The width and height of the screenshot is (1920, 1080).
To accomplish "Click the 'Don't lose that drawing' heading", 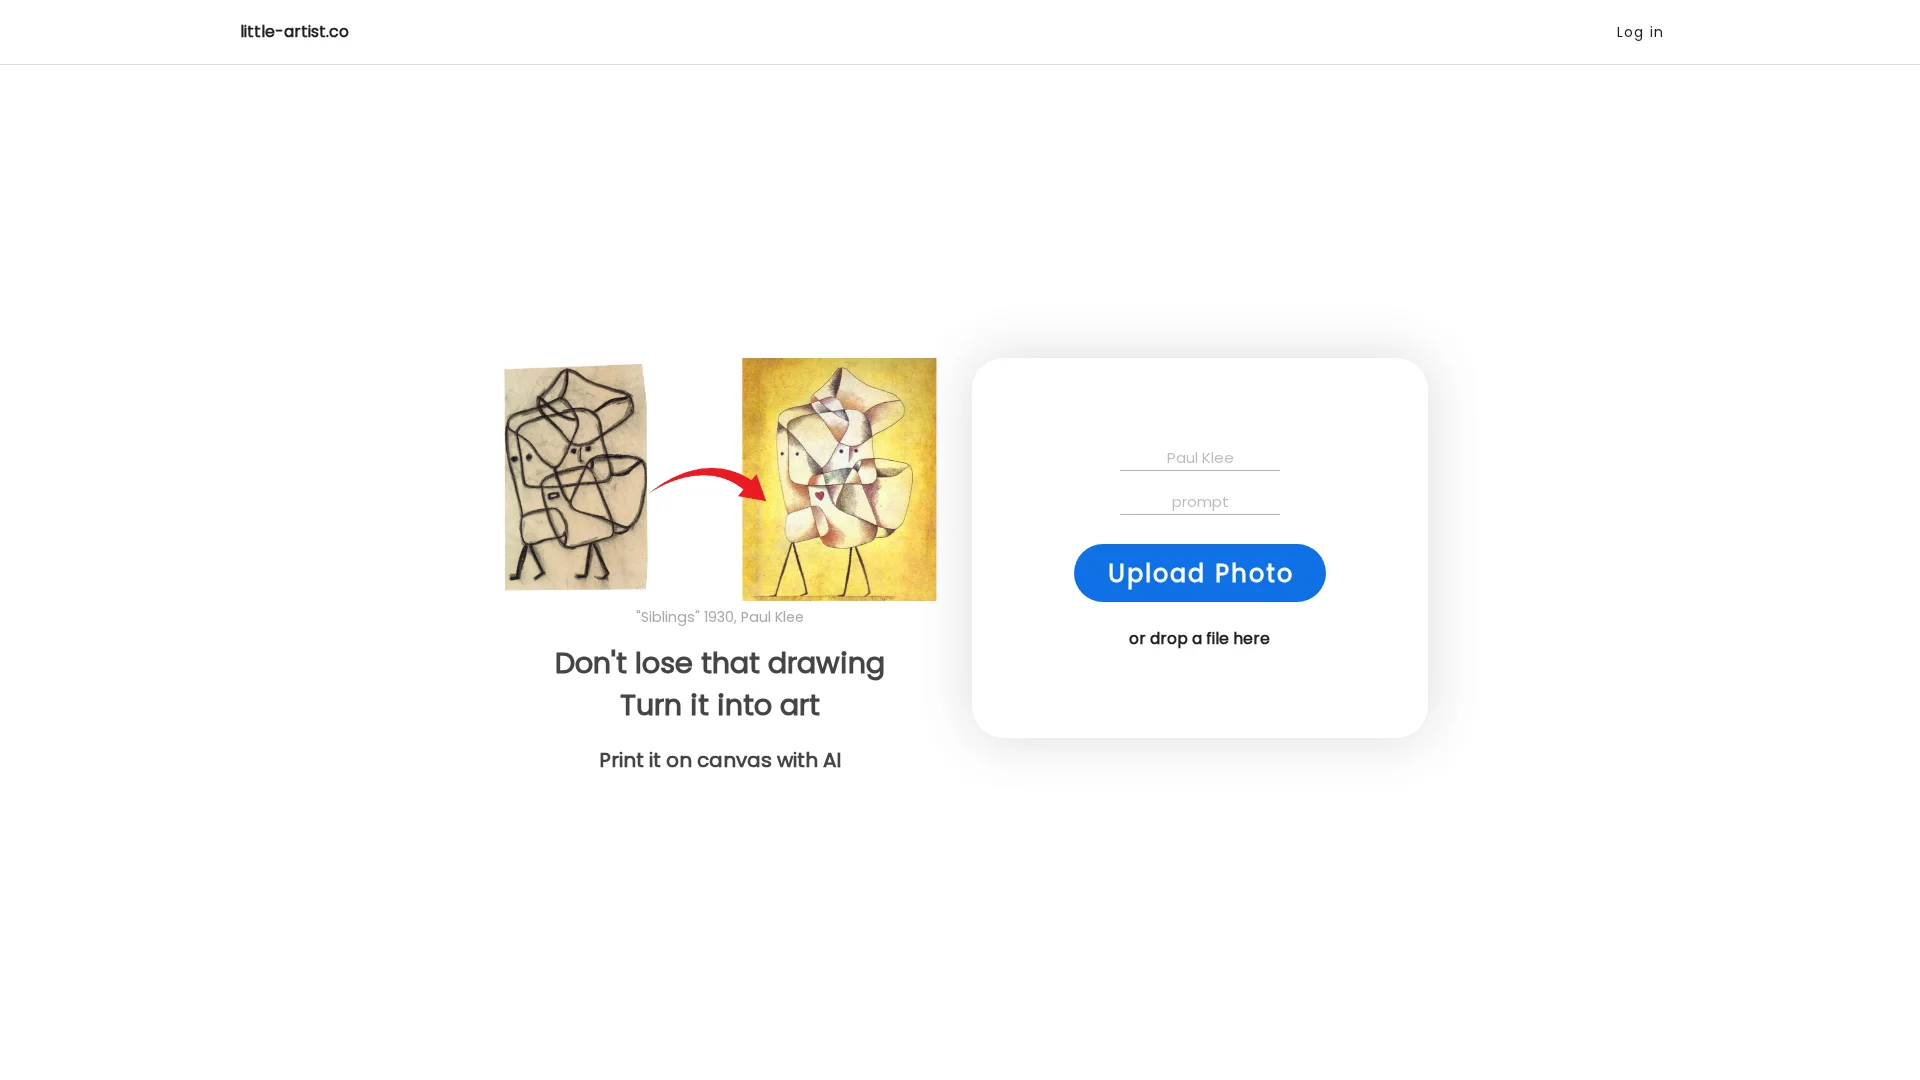I will [719, 663].
